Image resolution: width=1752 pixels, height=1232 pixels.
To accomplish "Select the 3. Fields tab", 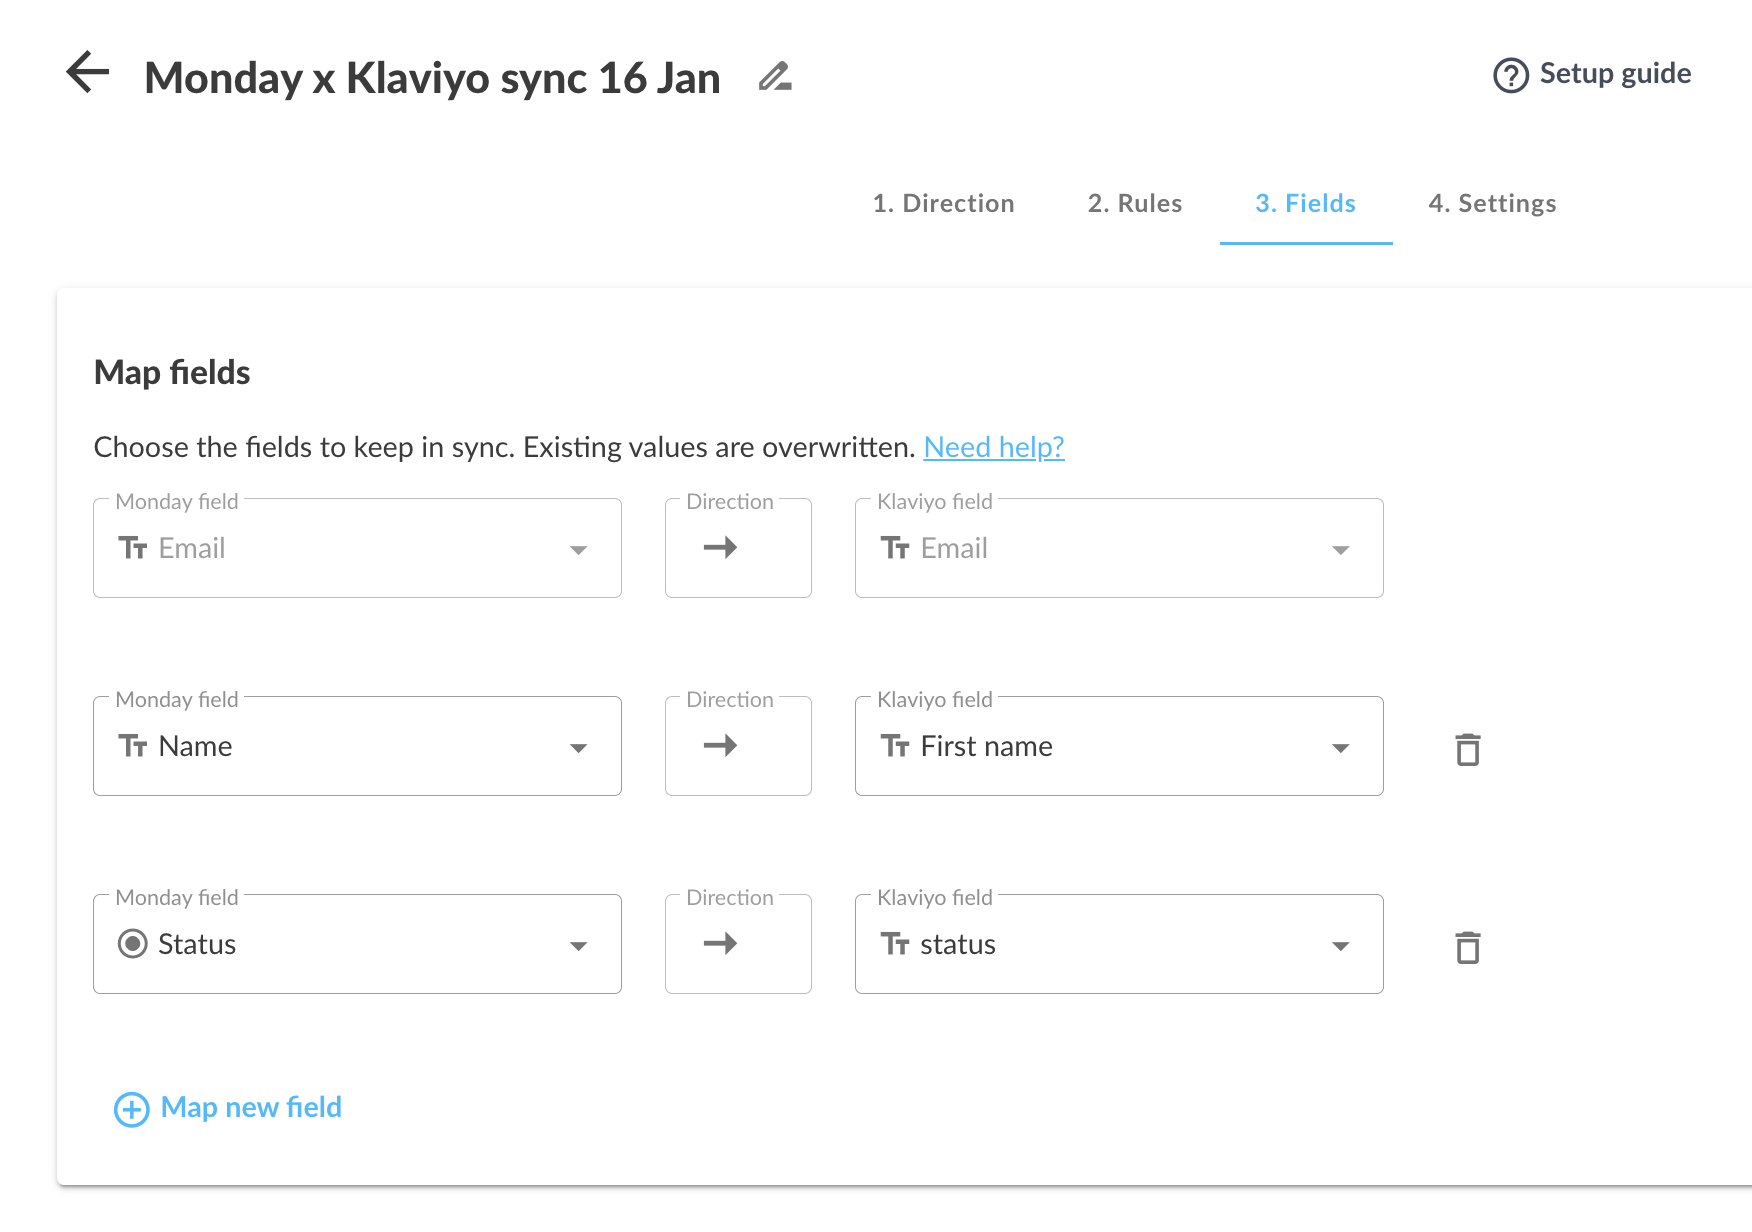I will (1305, 204).
